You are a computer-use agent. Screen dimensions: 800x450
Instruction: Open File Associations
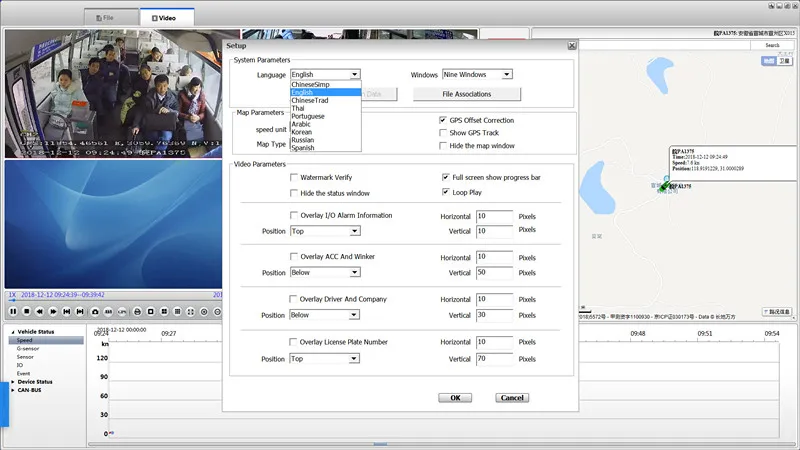(466, 94)
